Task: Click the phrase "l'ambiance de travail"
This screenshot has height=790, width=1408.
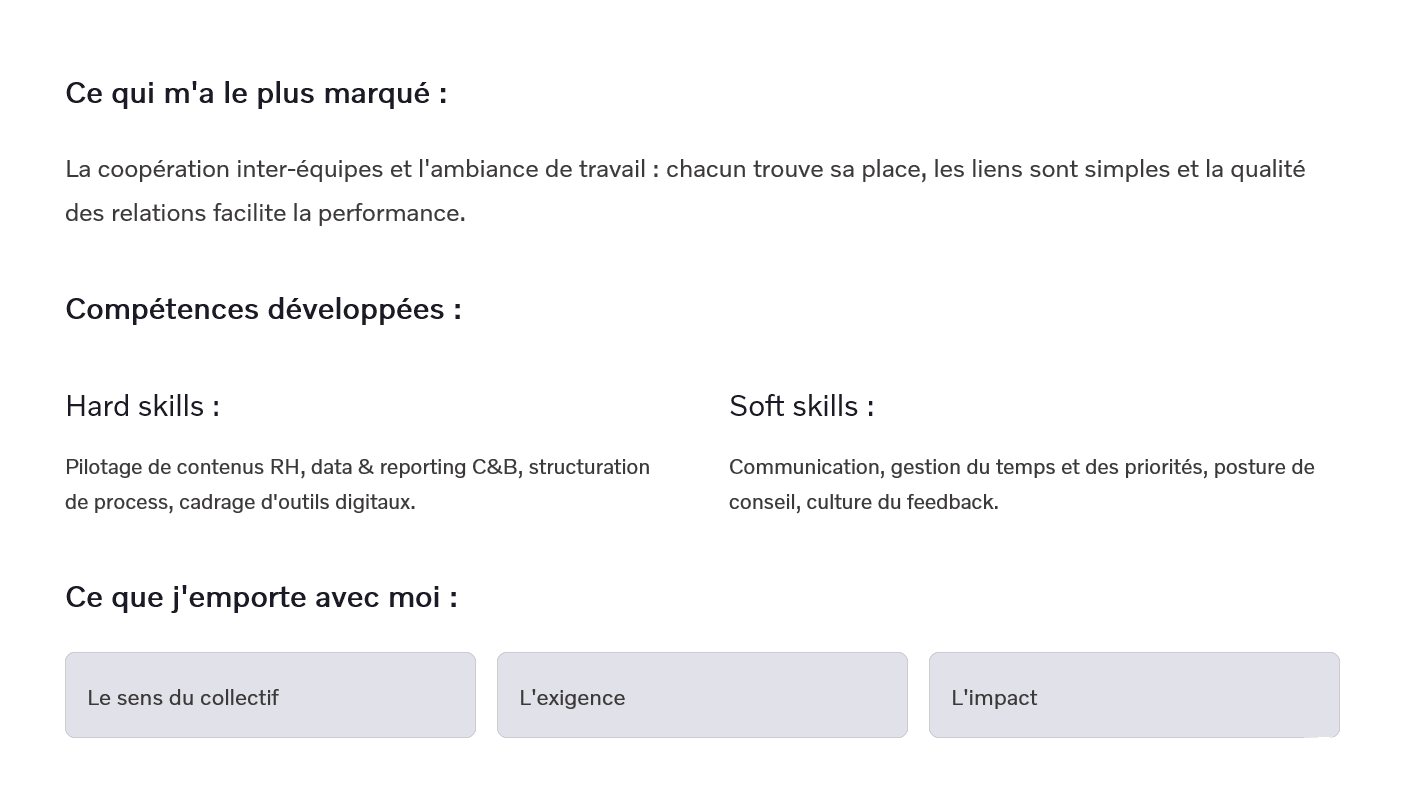Action: (x=530, y=169)
